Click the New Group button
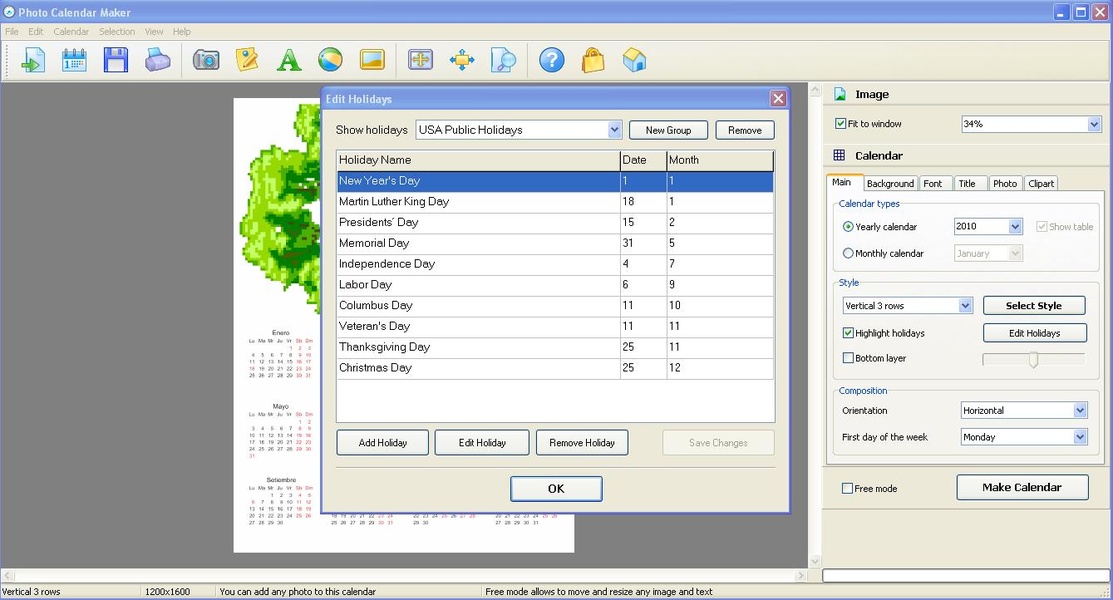Screen dimensions: 1113x600 pos(668,130)
